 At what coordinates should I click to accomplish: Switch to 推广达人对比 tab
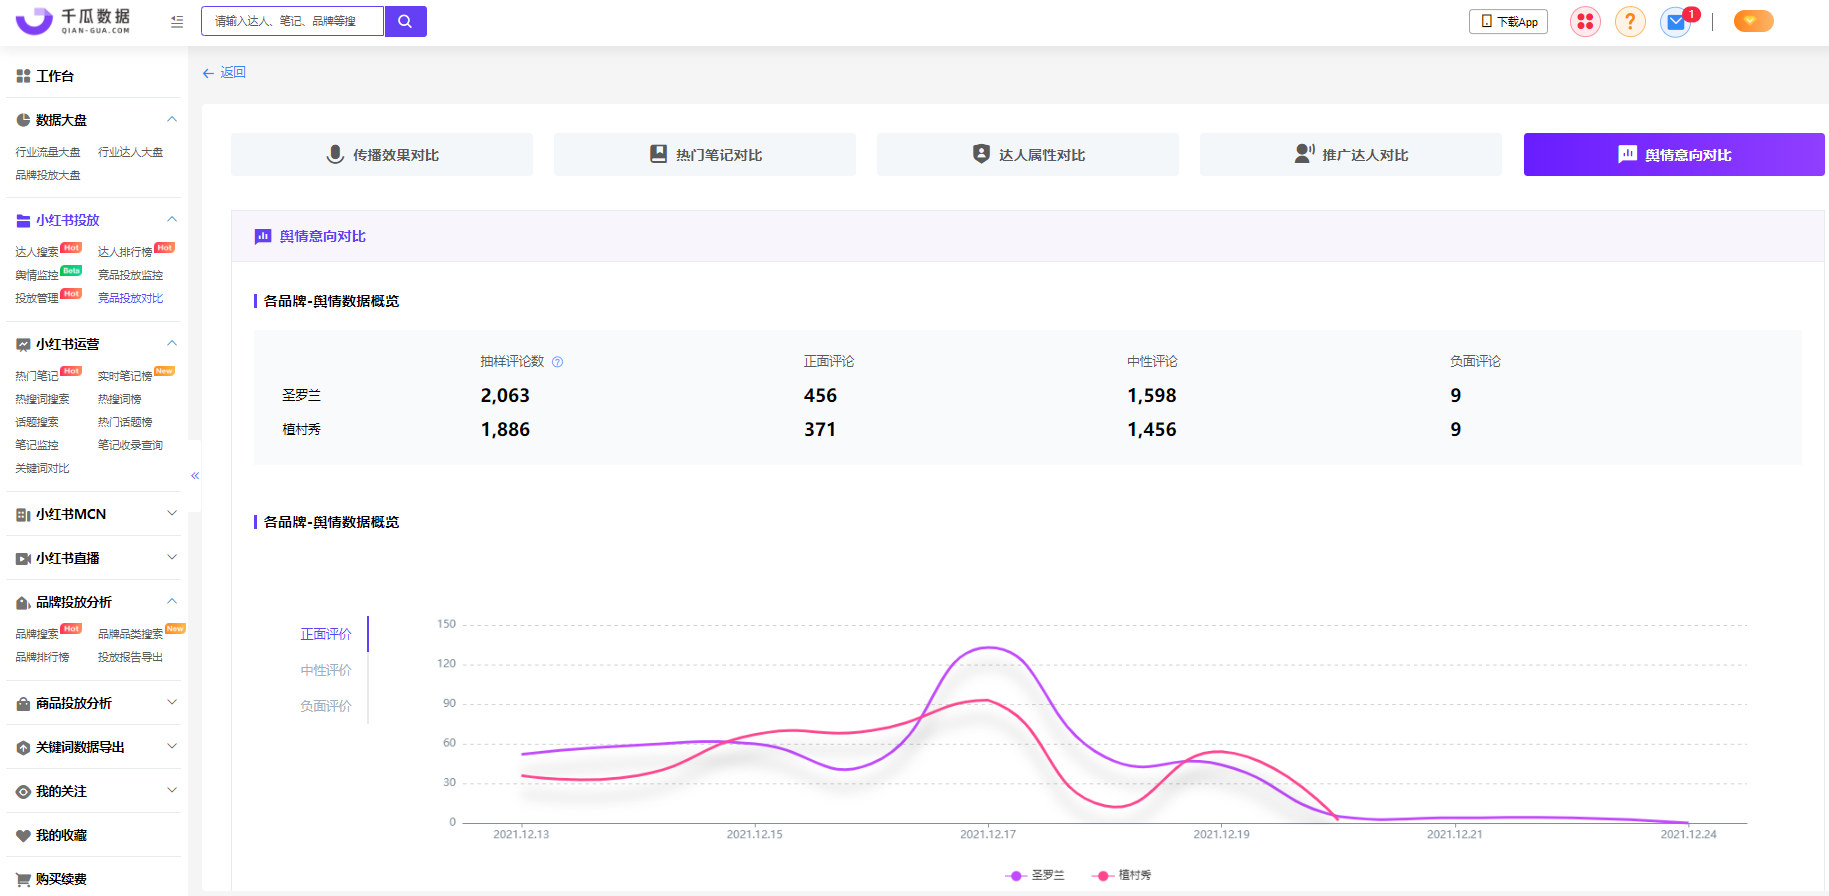coord(1351,155)
